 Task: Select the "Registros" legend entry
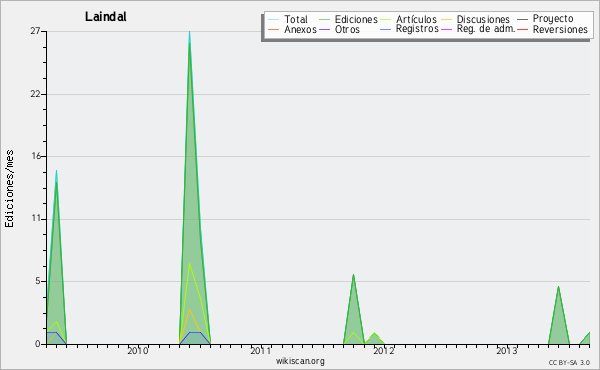tap(417, 29)
